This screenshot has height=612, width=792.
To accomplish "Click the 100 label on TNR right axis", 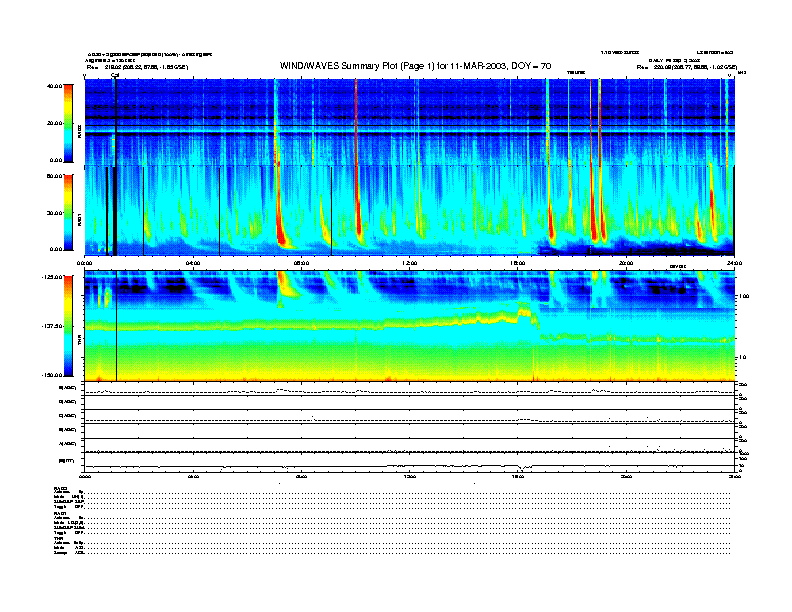I will [744, 296].
